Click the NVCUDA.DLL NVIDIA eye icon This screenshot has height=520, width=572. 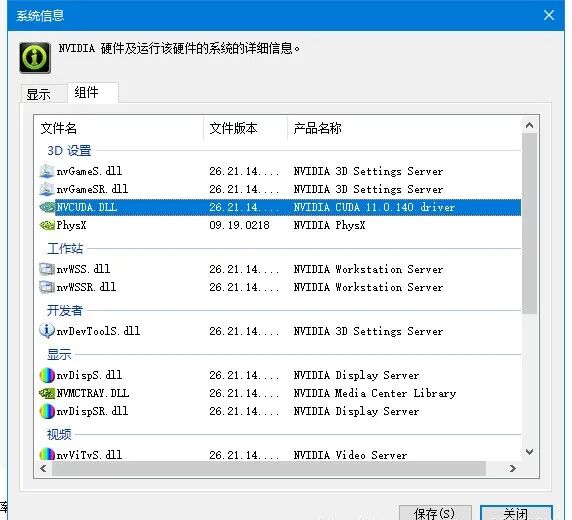point(47,207)
